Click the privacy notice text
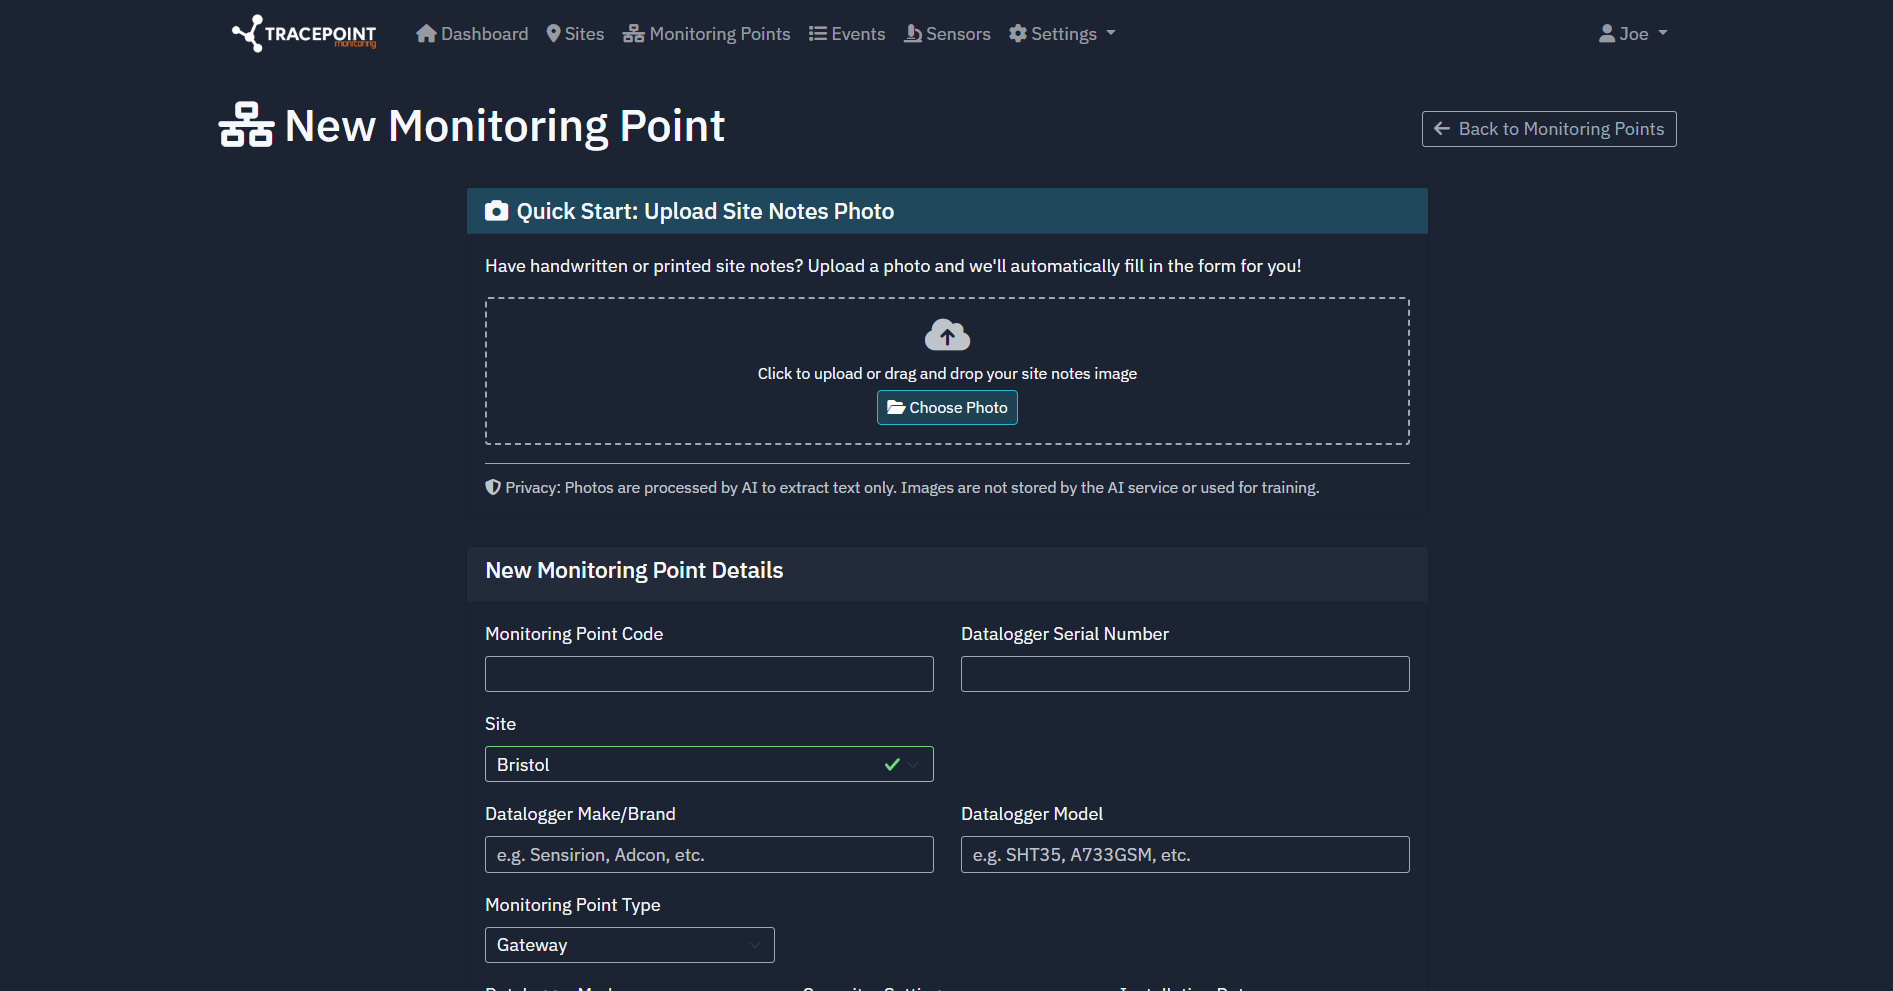Screen dimensions: 1893x991 coord(912,488)
